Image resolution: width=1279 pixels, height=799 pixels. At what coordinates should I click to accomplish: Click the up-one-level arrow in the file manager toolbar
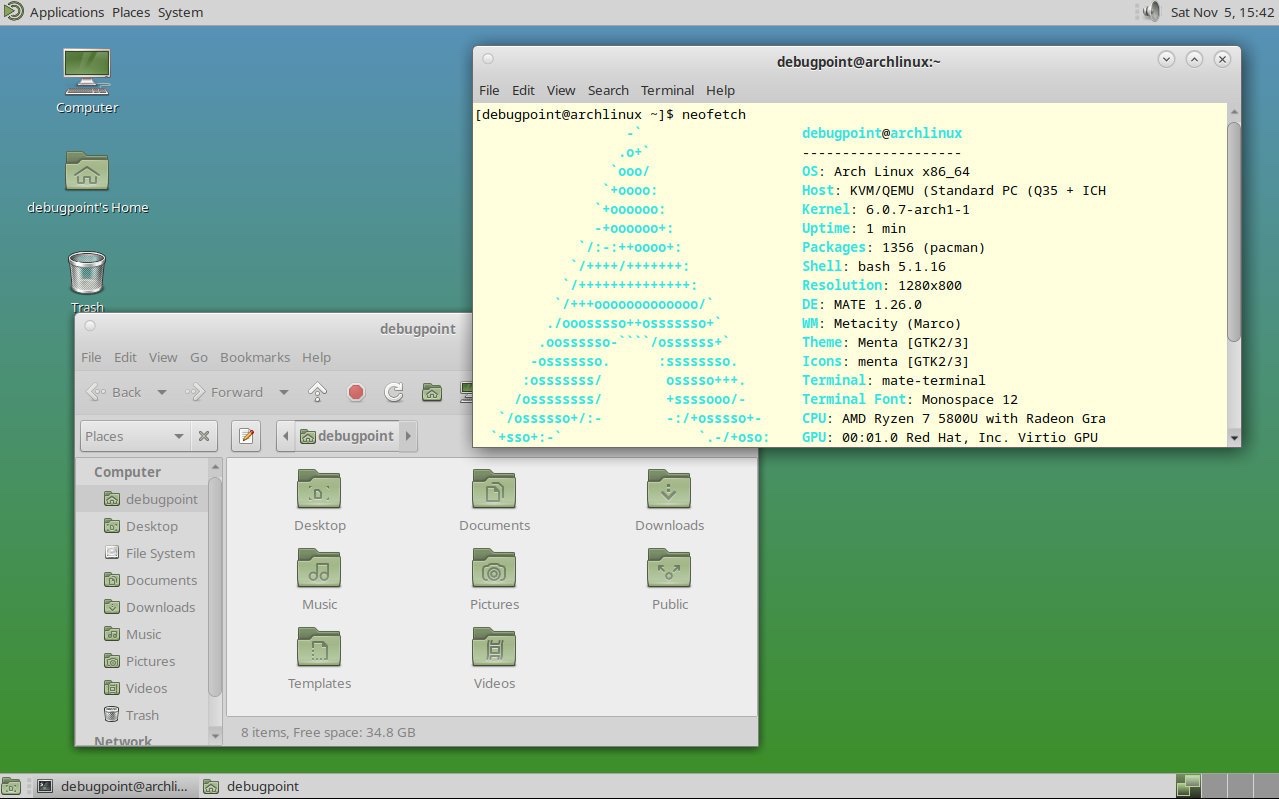(x=317, y=392)
